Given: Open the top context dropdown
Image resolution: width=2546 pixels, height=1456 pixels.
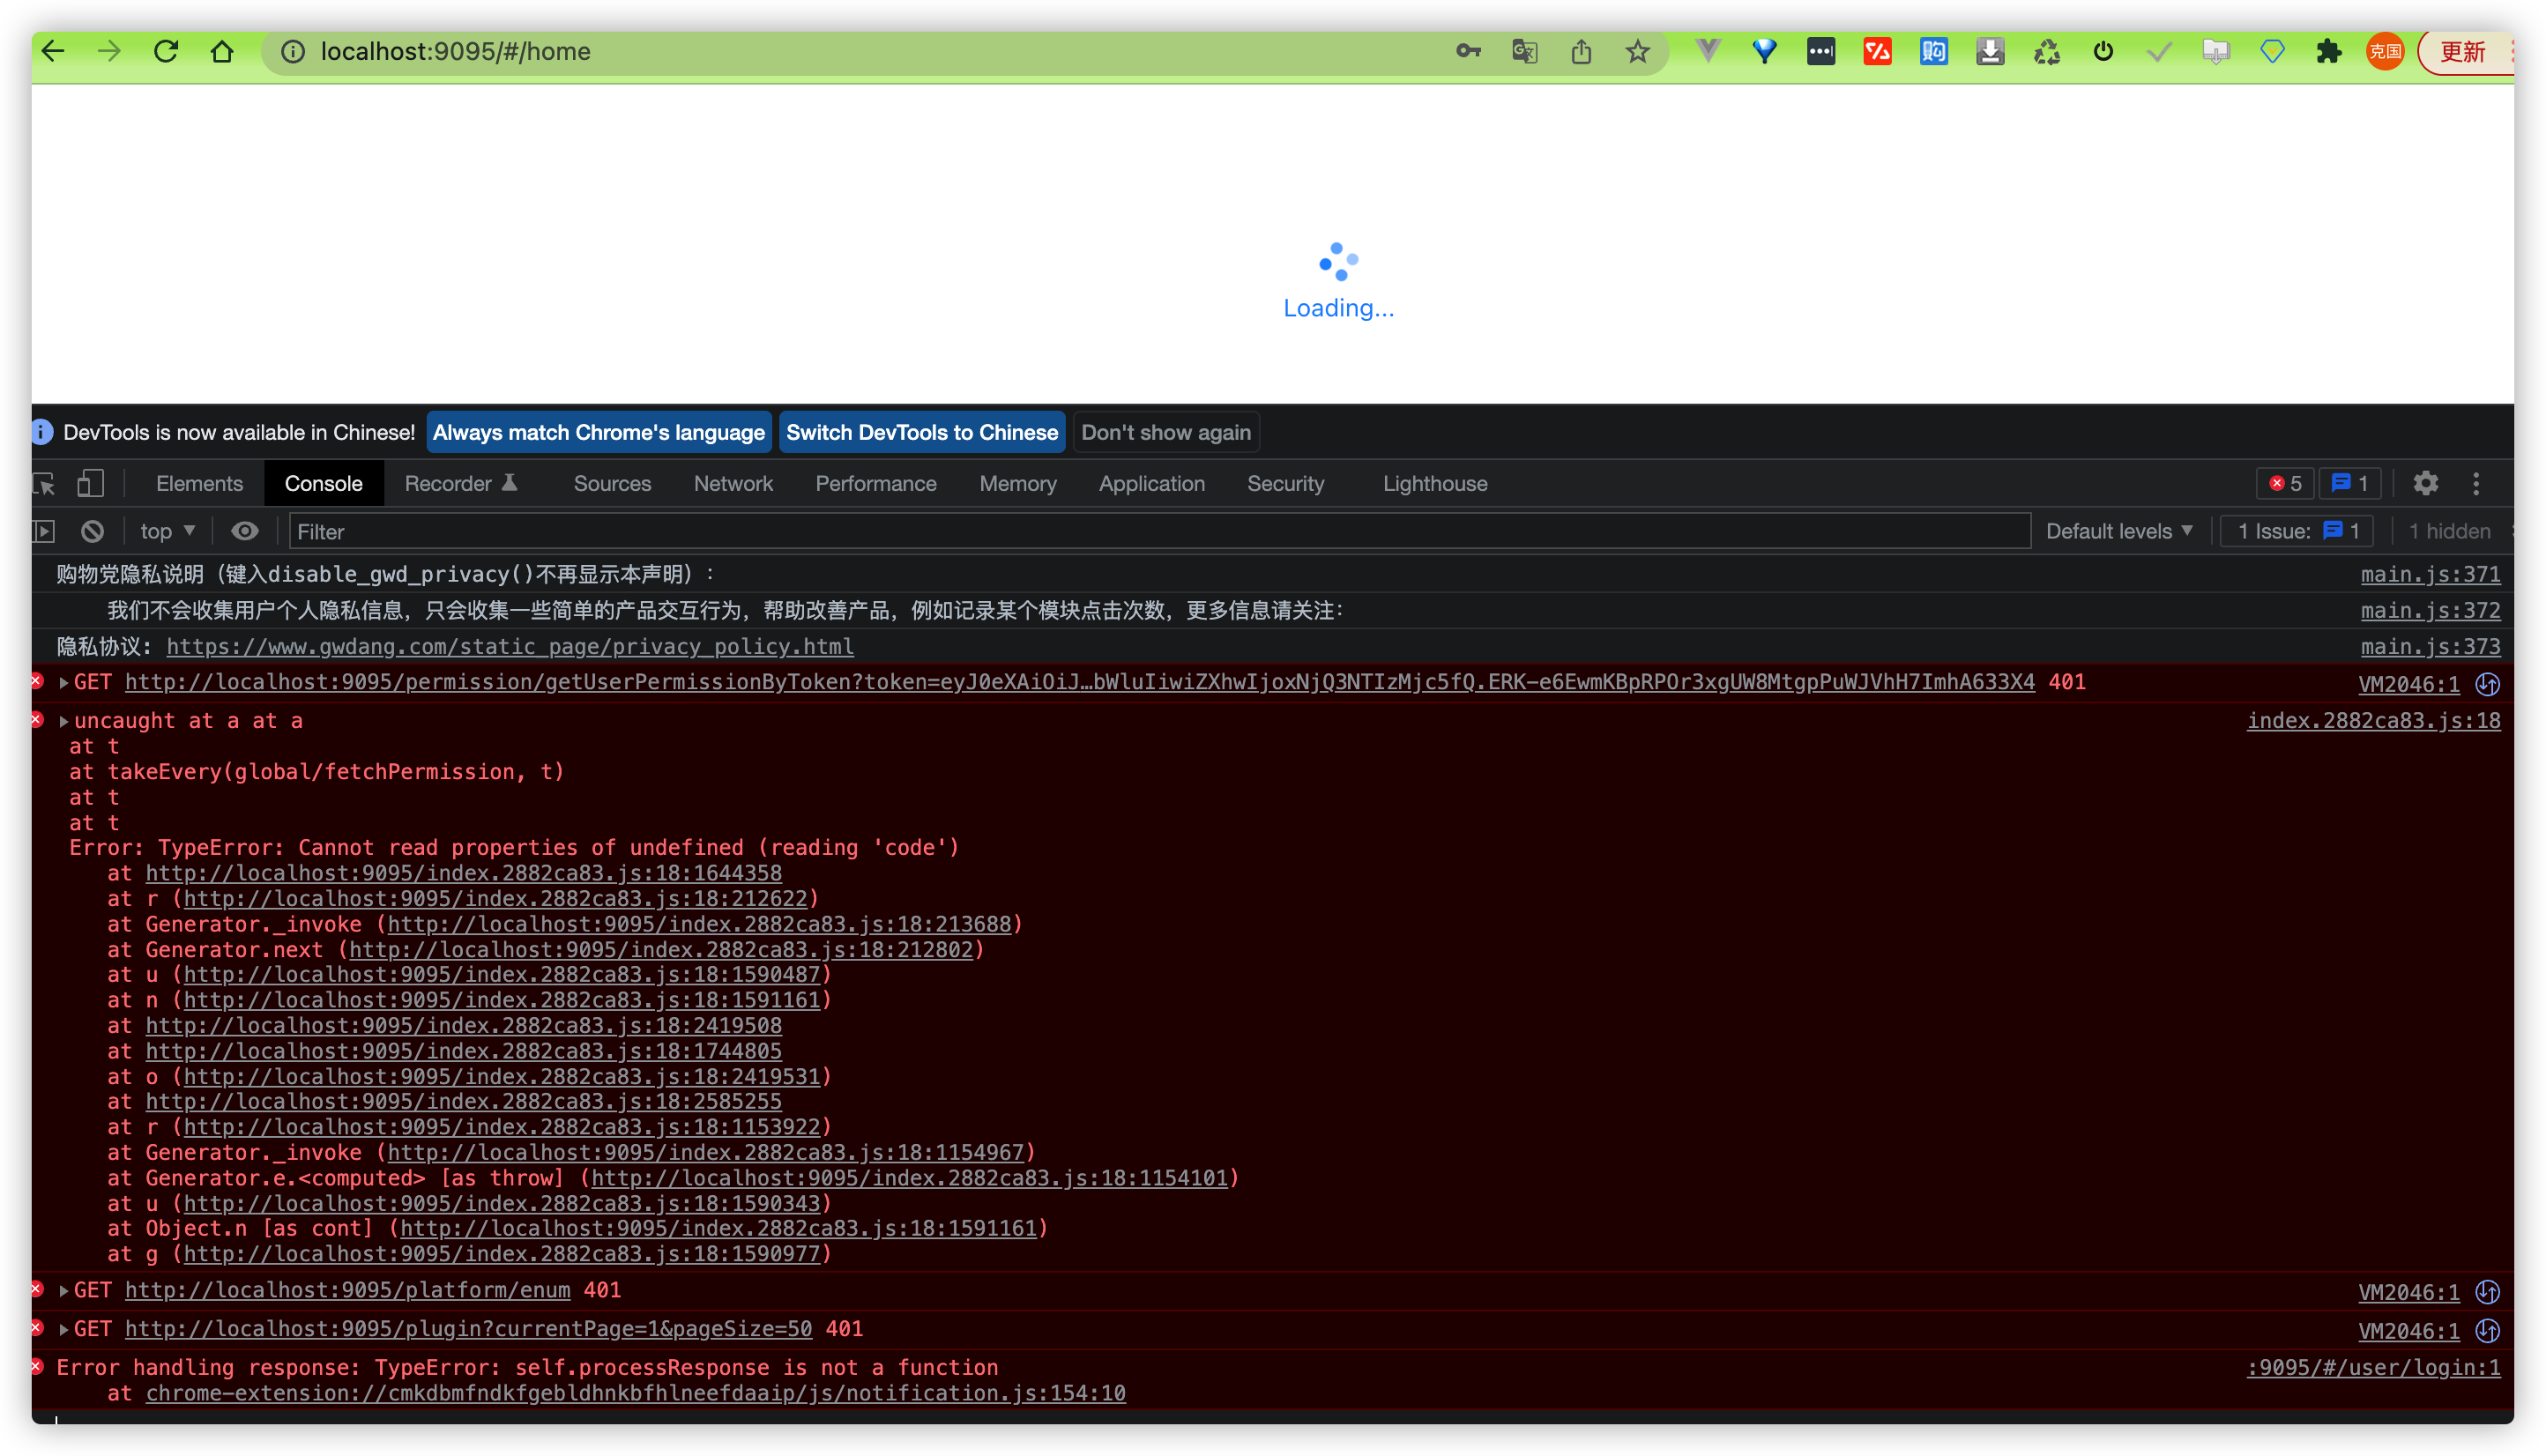Looking at the screenshot, I should click(167, 531).
